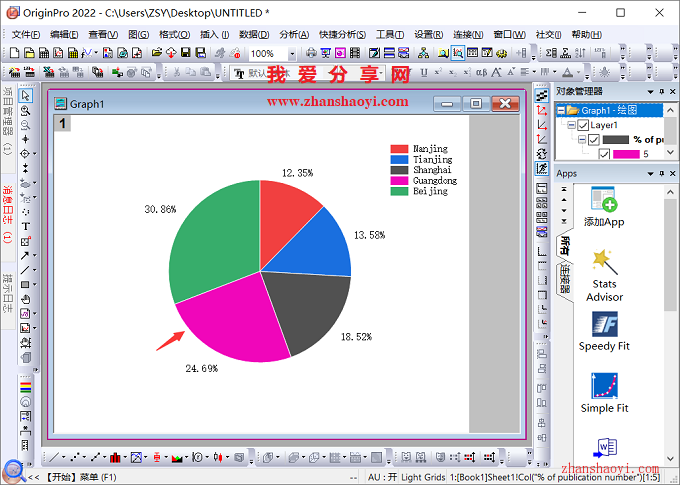Open the font color dropdown arrow
The width and height of the screenshot is (680, 485).
pyautogui.click(x=578, y=72)
